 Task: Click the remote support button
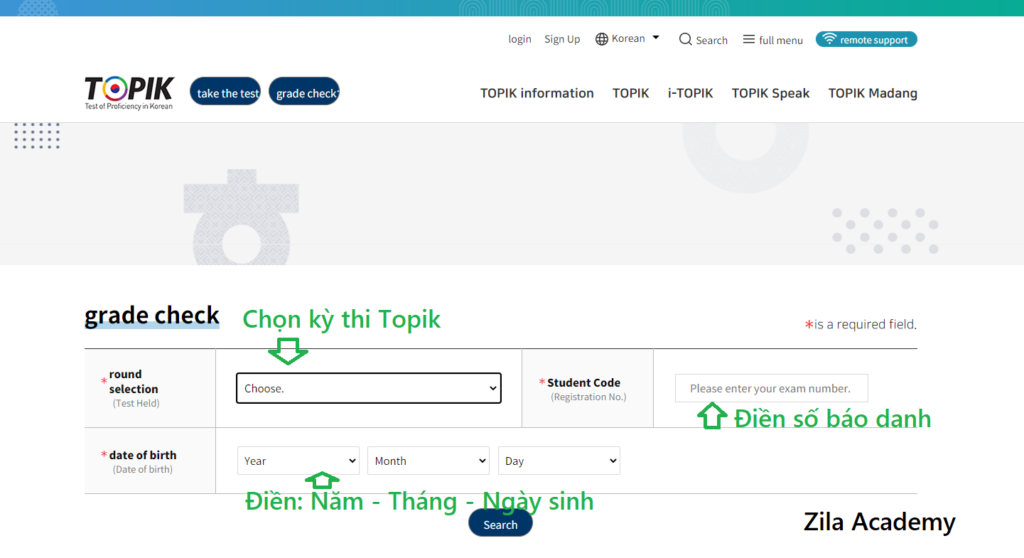866,39
